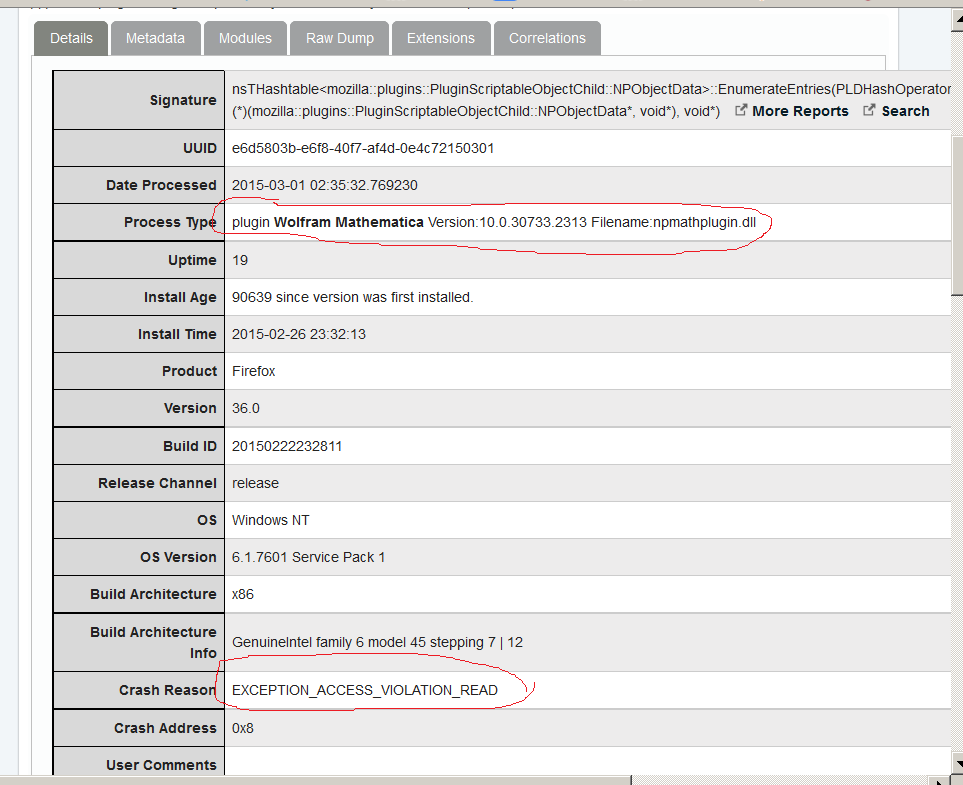Screen dimensions: 963x785
Task: Click the Signature row label
Action: (183, 100)
